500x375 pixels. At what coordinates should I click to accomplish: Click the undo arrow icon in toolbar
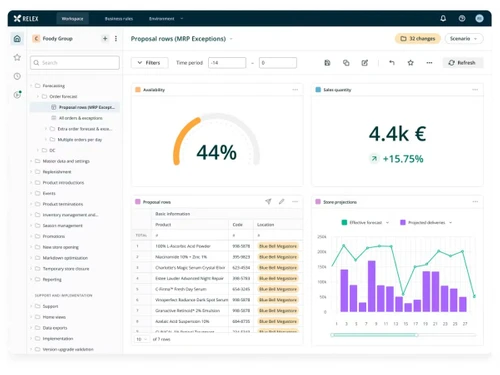coord(392,63)
